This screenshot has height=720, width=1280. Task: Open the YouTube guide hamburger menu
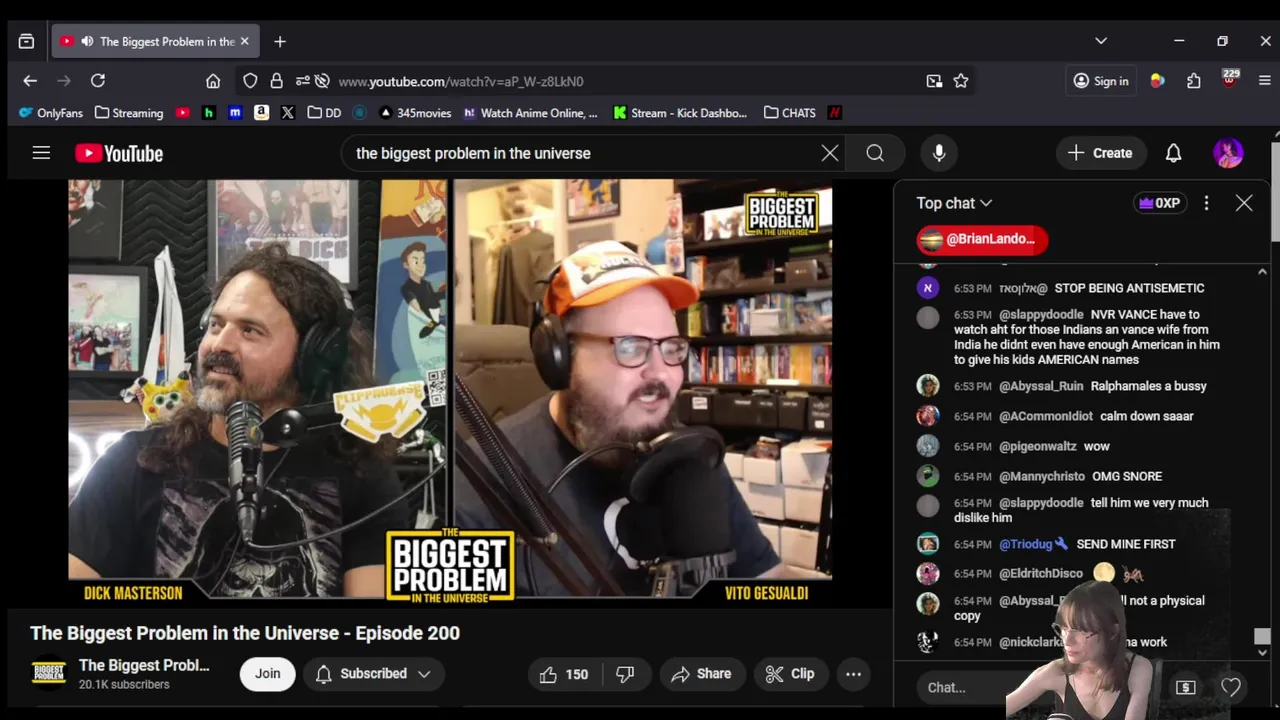click(41, 153)
